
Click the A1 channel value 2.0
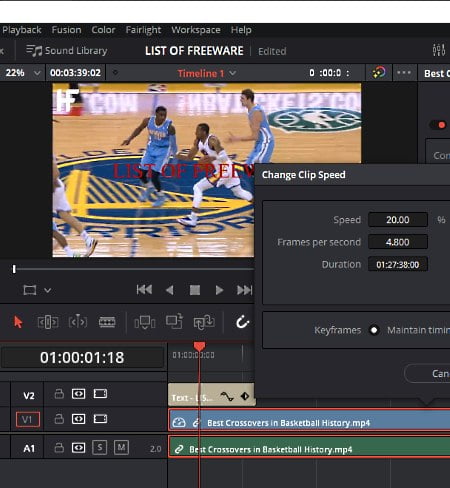156,449
